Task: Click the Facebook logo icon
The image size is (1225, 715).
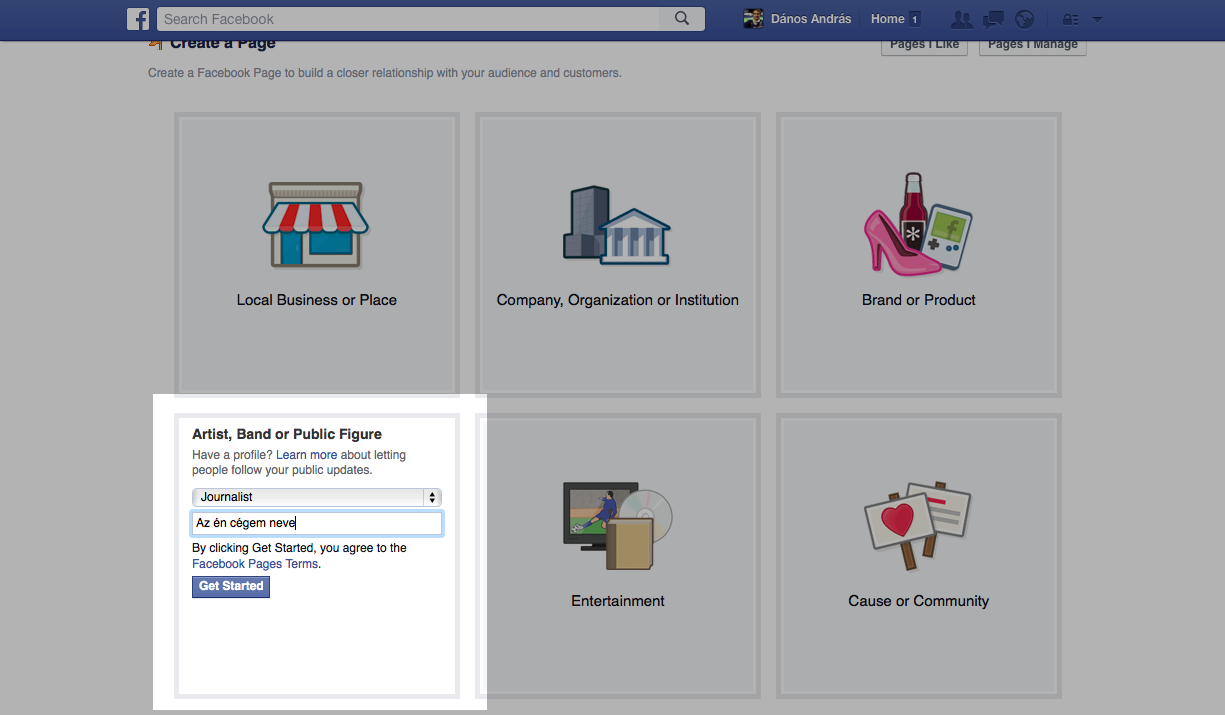Action: tap(138, 19)
